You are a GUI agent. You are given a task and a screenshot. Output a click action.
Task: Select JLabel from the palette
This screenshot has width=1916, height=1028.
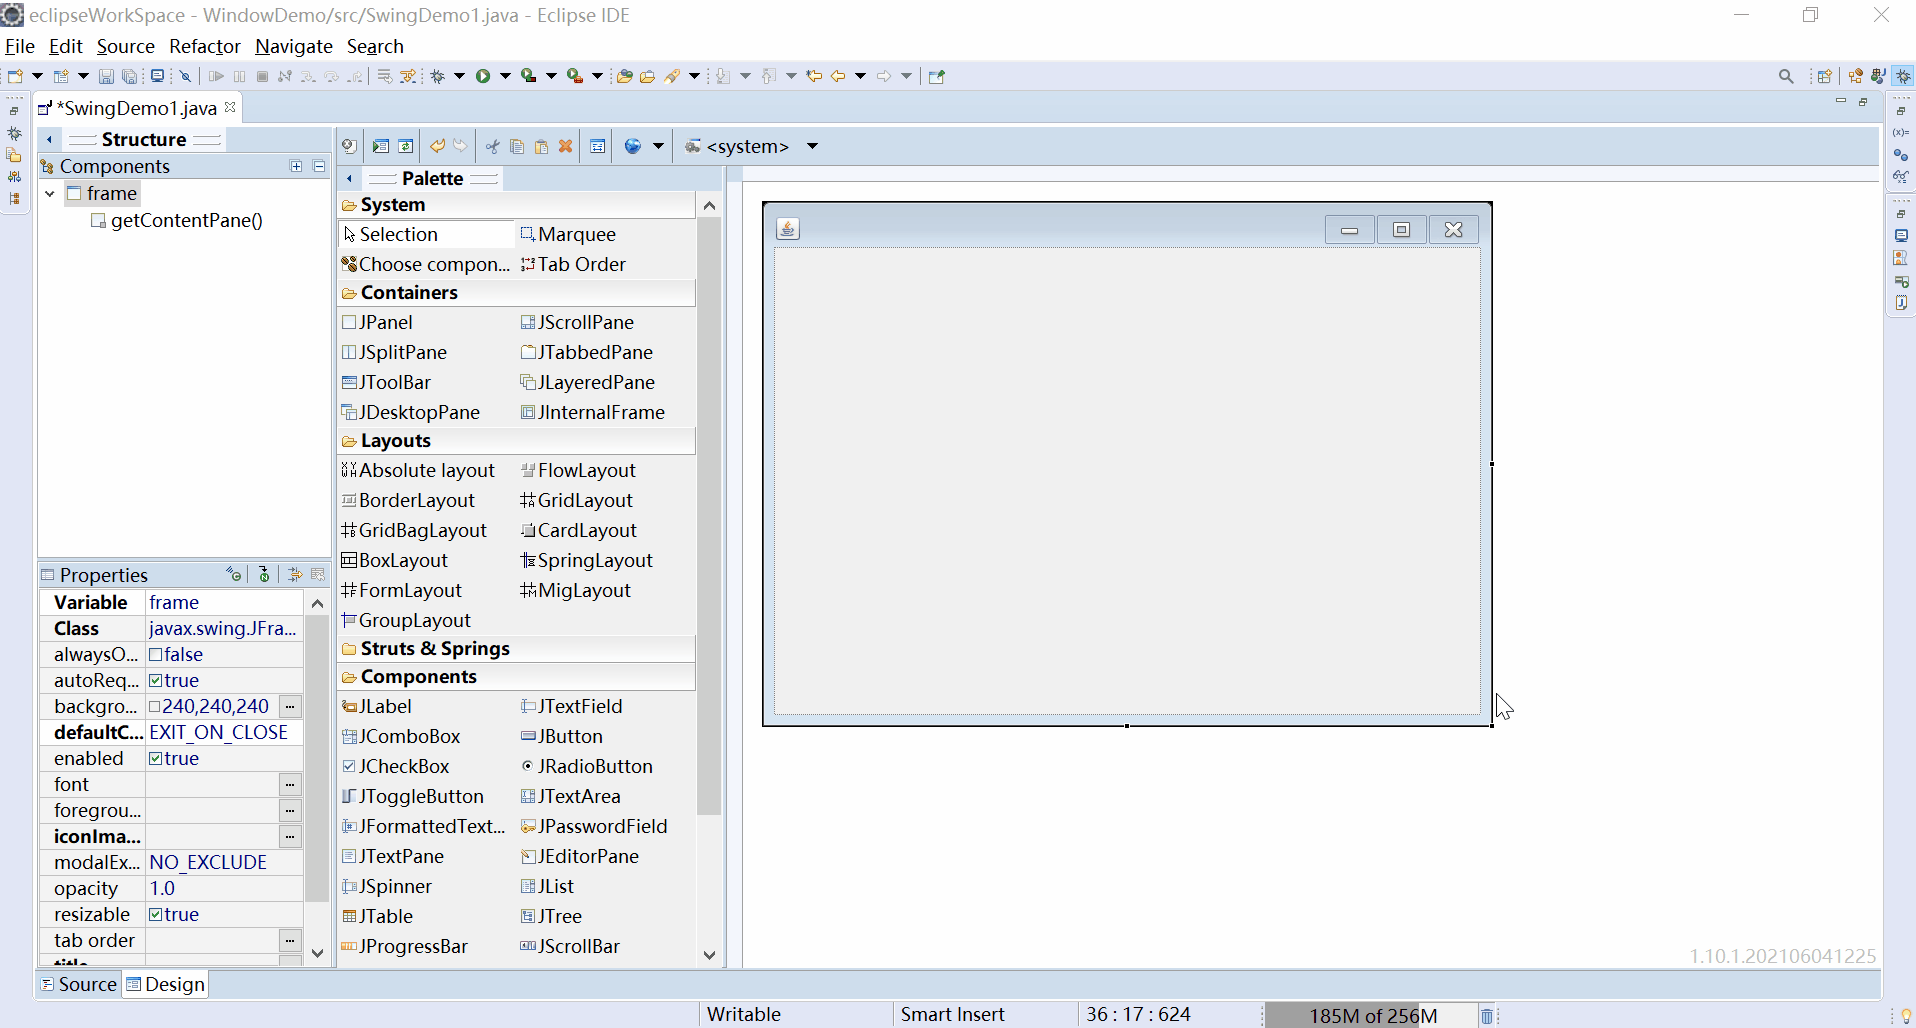[x=377, y=706]
